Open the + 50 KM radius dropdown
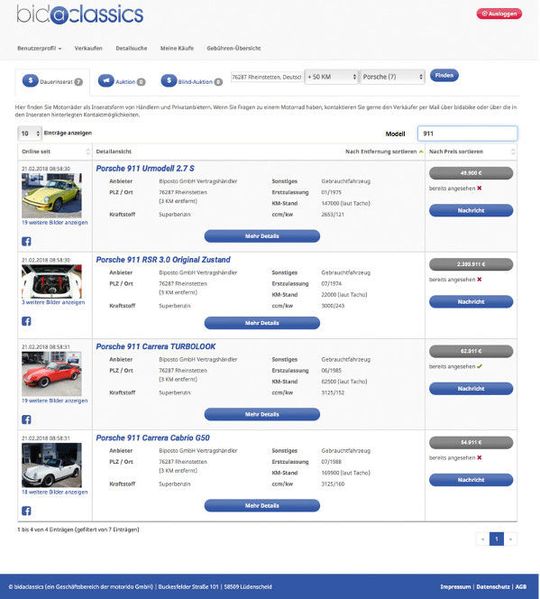This screenshot has height=599, width=540. coord(331,77)
